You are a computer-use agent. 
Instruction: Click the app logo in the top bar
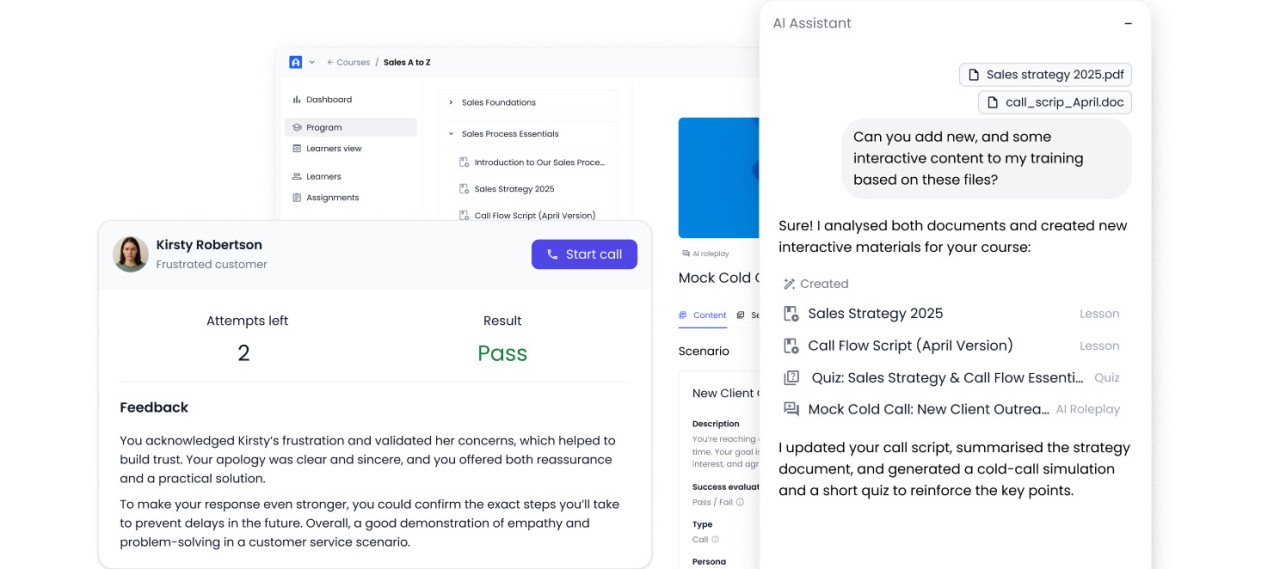click(295, 62)
